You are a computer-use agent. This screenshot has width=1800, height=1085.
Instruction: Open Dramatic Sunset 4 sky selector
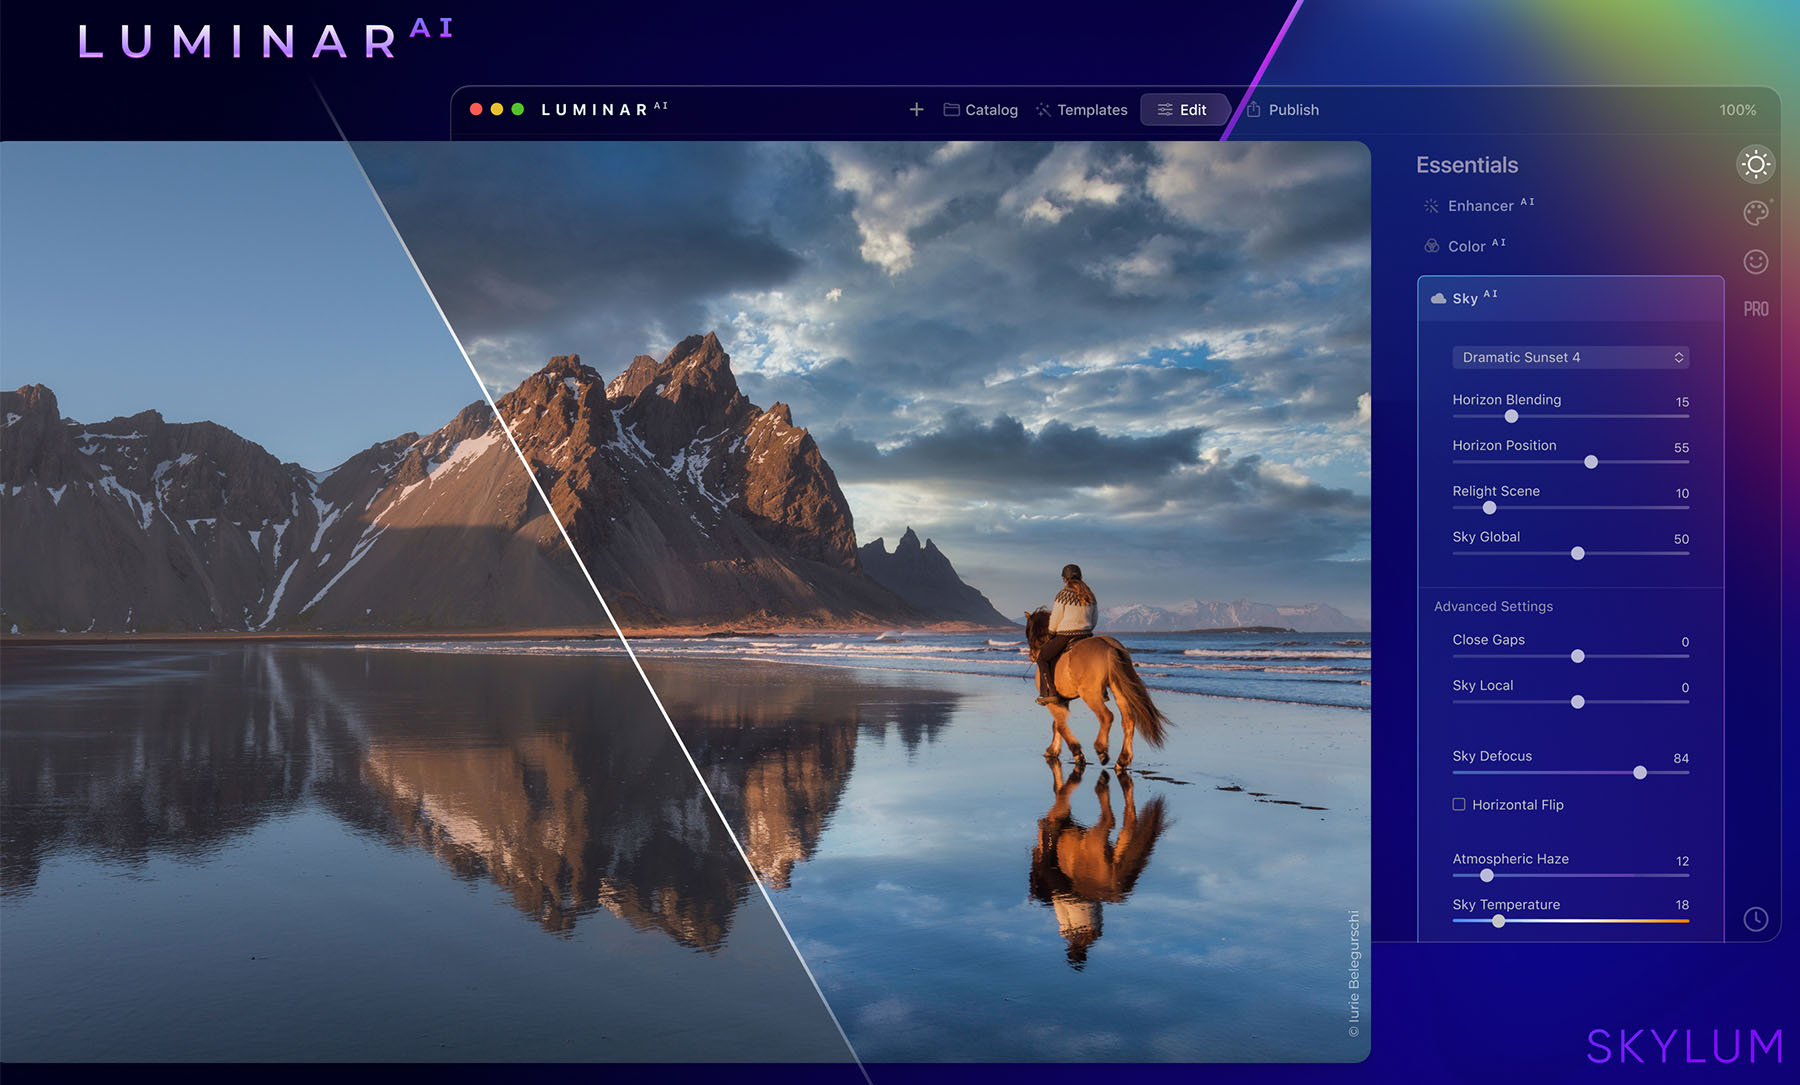click(1569, 357)
